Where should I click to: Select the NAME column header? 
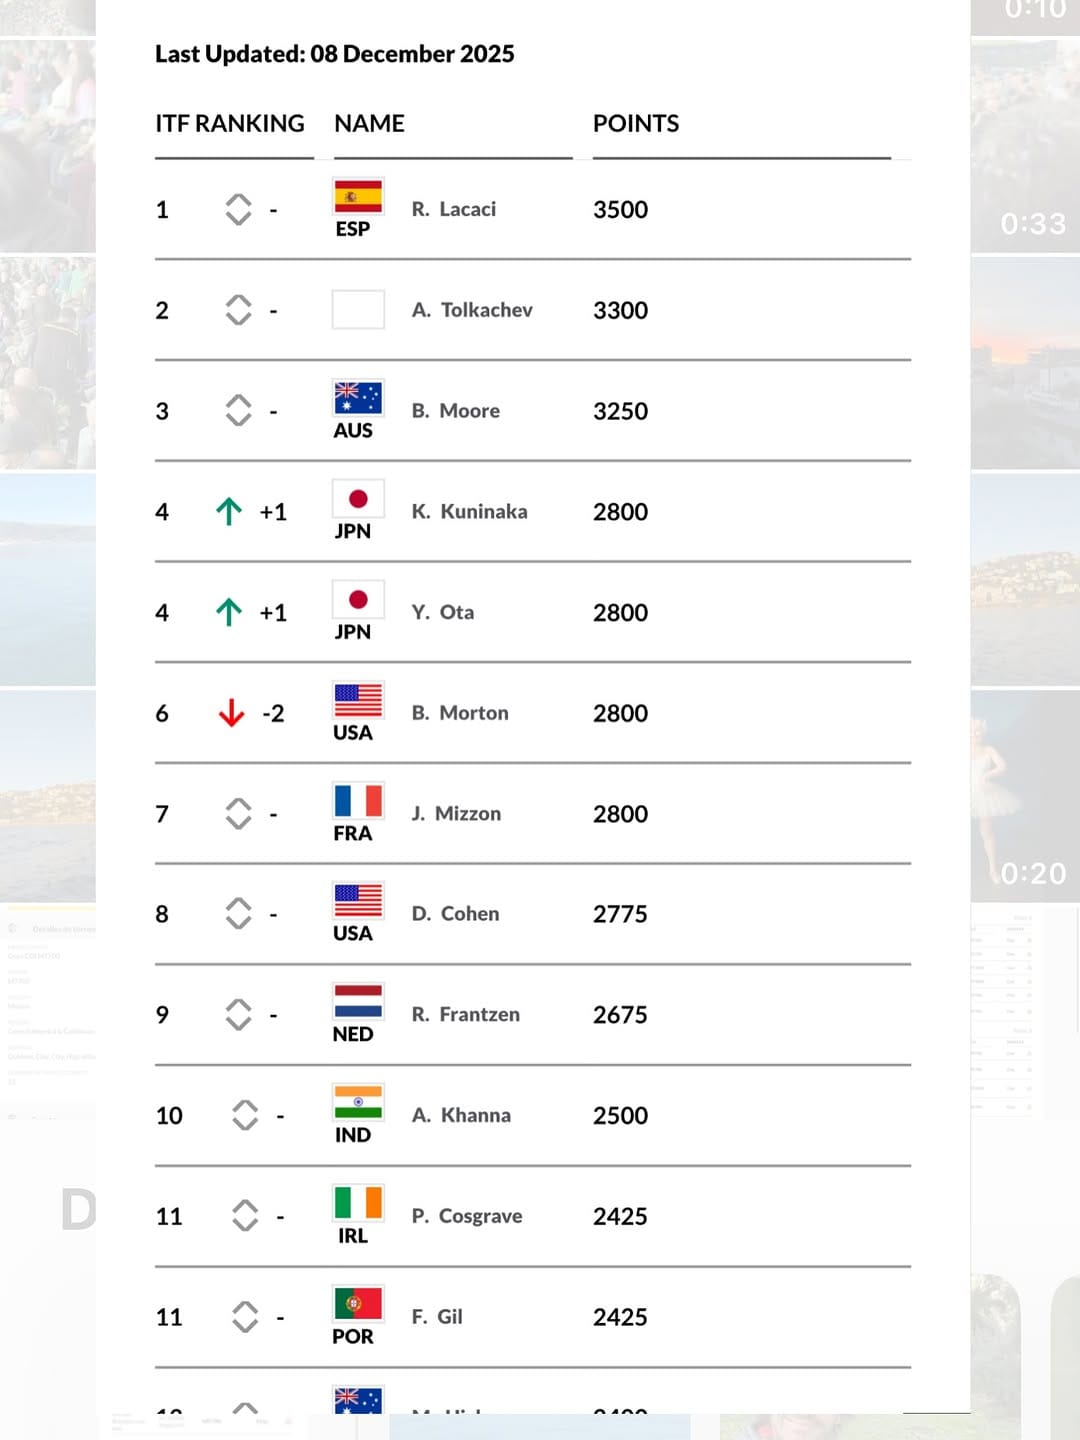(370, 123)
